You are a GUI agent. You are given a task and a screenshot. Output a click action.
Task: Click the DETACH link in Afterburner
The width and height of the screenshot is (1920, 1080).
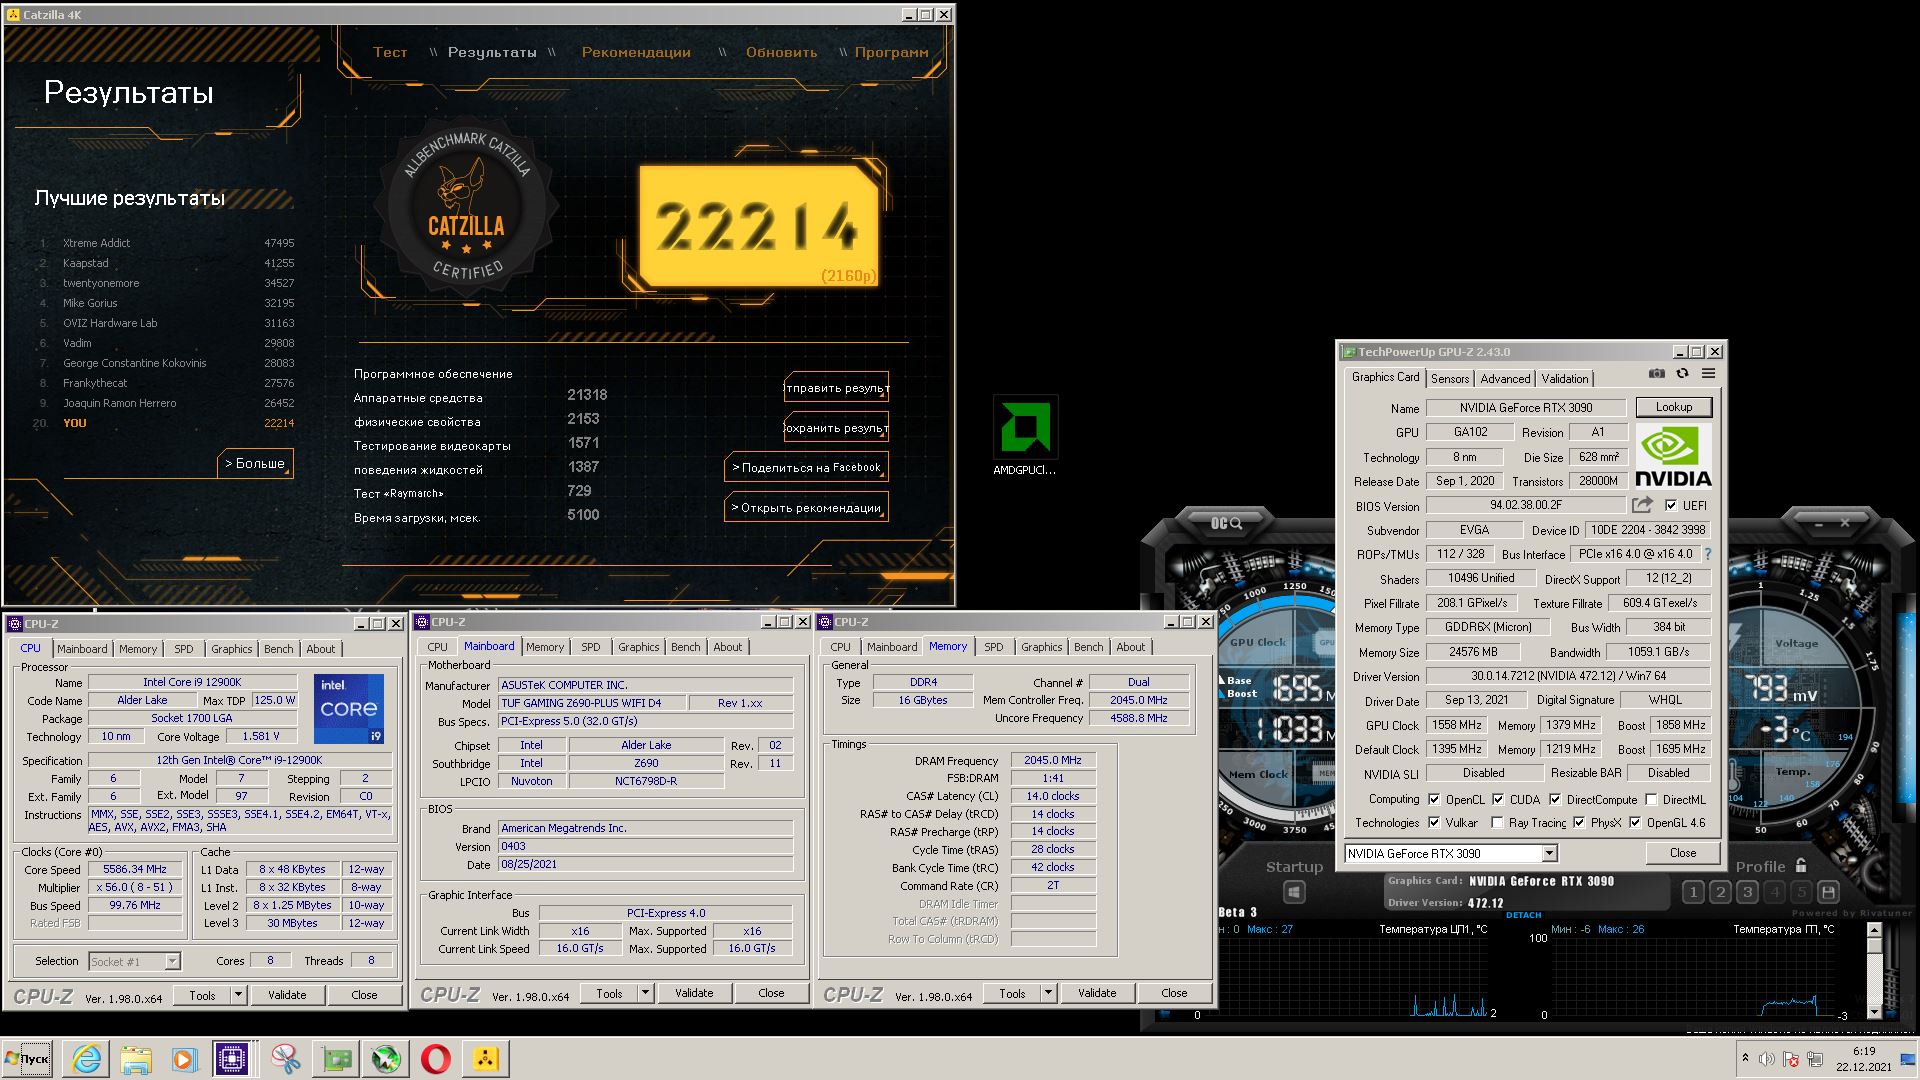tap(1524, 915)
